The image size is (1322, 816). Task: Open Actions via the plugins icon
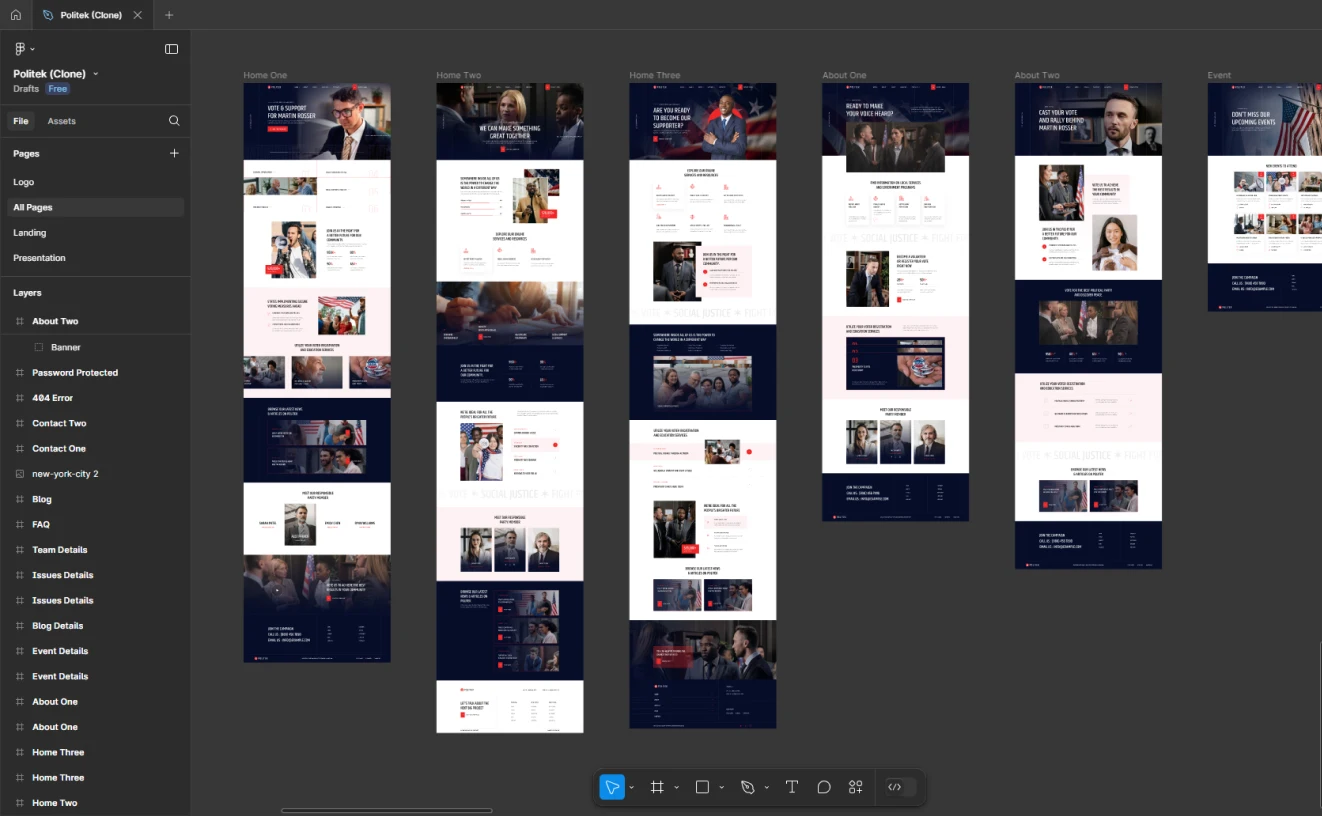point(856,787)
